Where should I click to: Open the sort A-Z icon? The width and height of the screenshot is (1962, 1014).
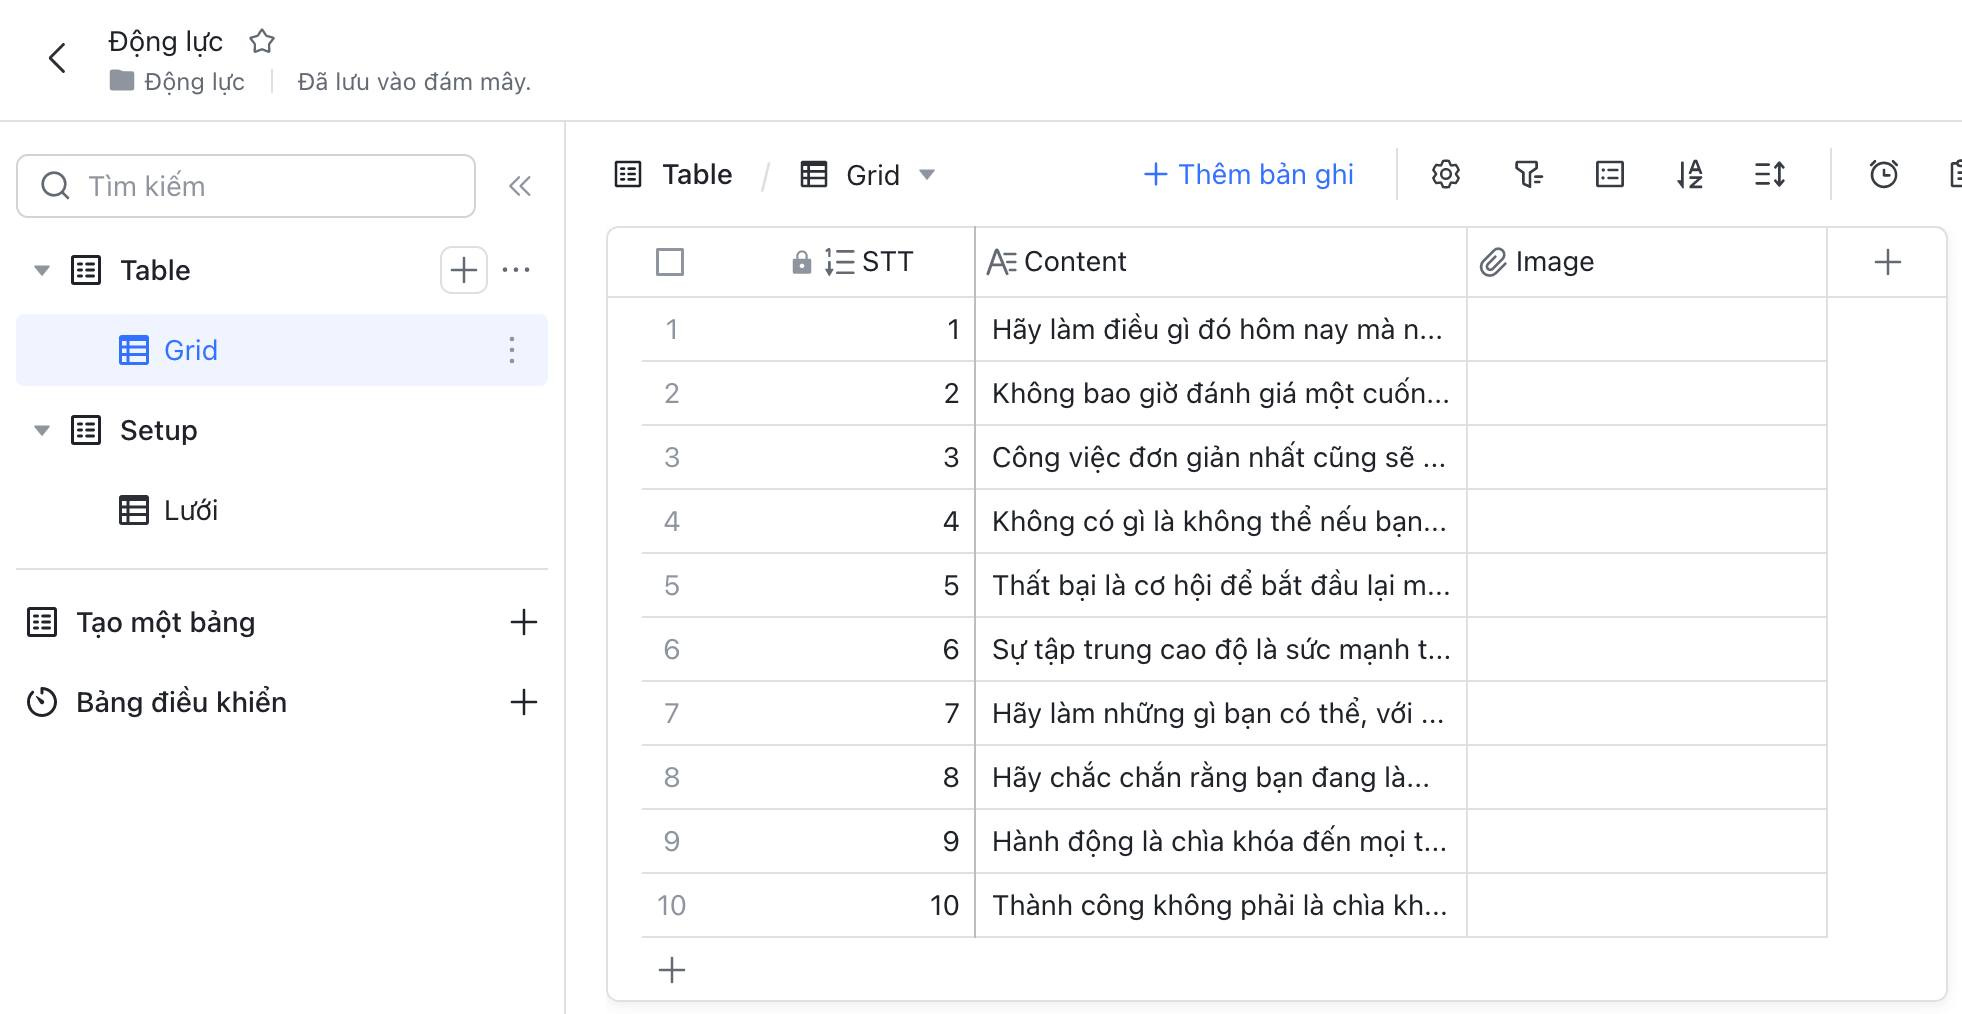(x=1689, y=174)
